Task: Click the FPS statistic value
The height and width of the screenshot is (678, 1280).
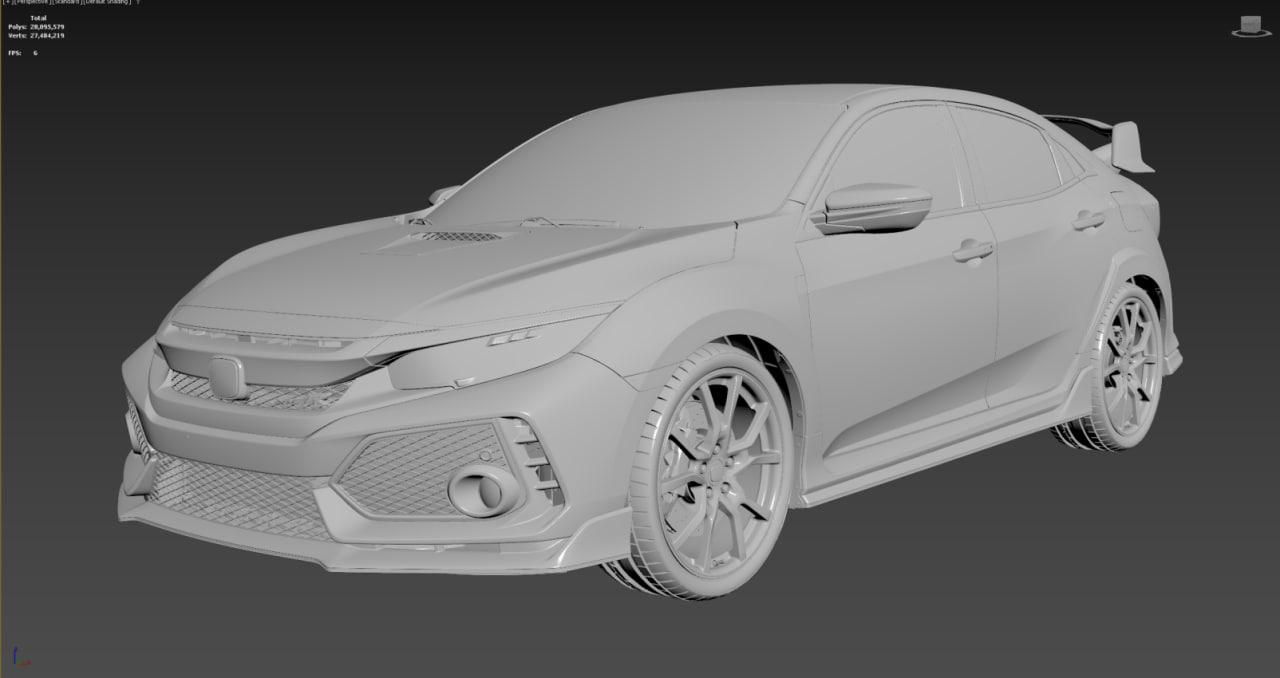Action: pos(35,52)
